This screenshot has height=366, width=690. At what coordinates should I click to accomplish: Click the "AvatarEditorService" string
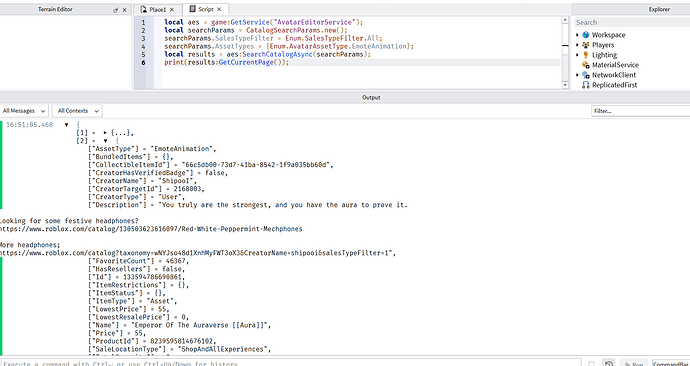pos(315,22)
